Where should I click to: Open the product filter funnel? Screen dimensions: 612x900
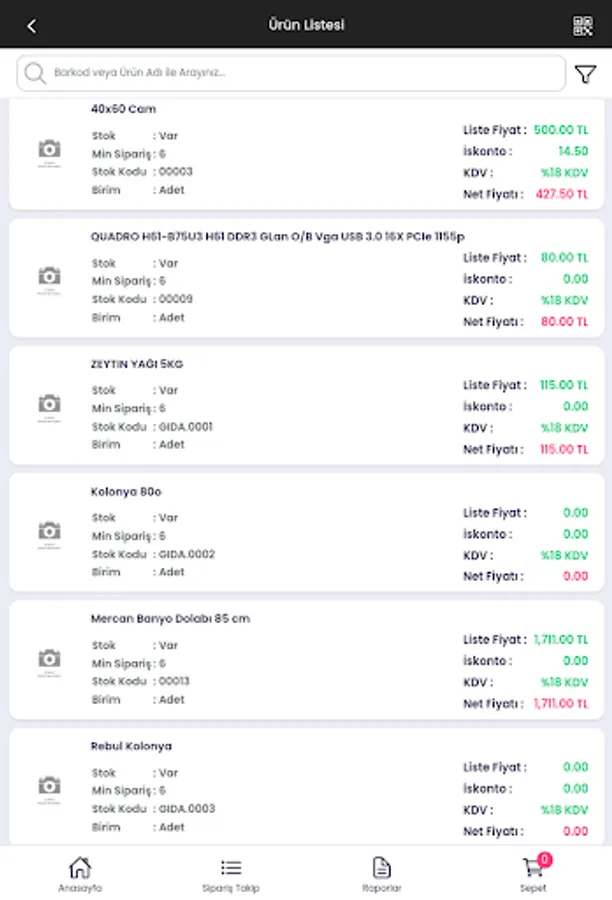pos(585,74)
